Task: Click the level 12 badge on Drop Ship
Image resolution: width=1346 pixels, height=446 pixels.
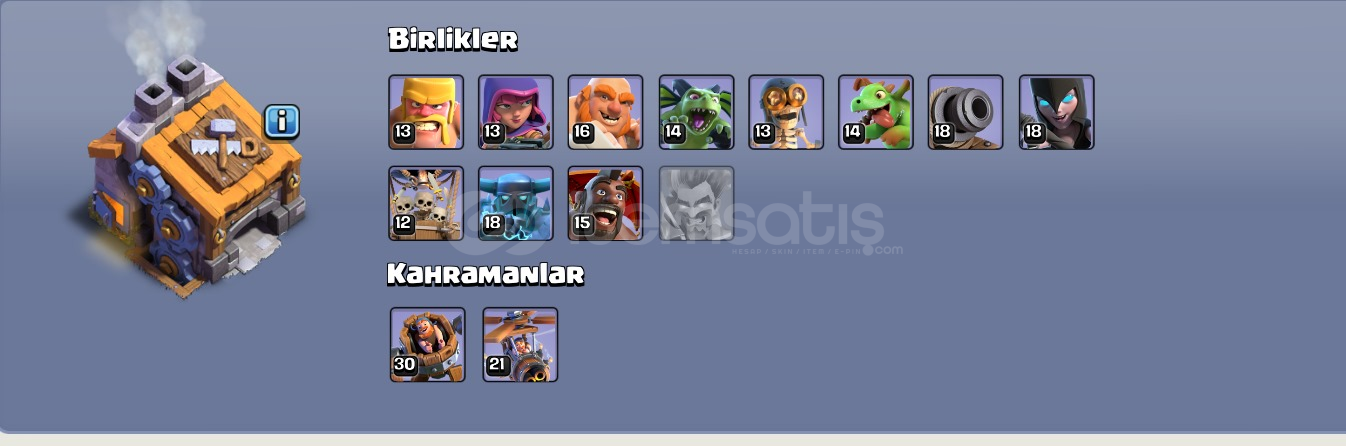Action: pos(403,224)
